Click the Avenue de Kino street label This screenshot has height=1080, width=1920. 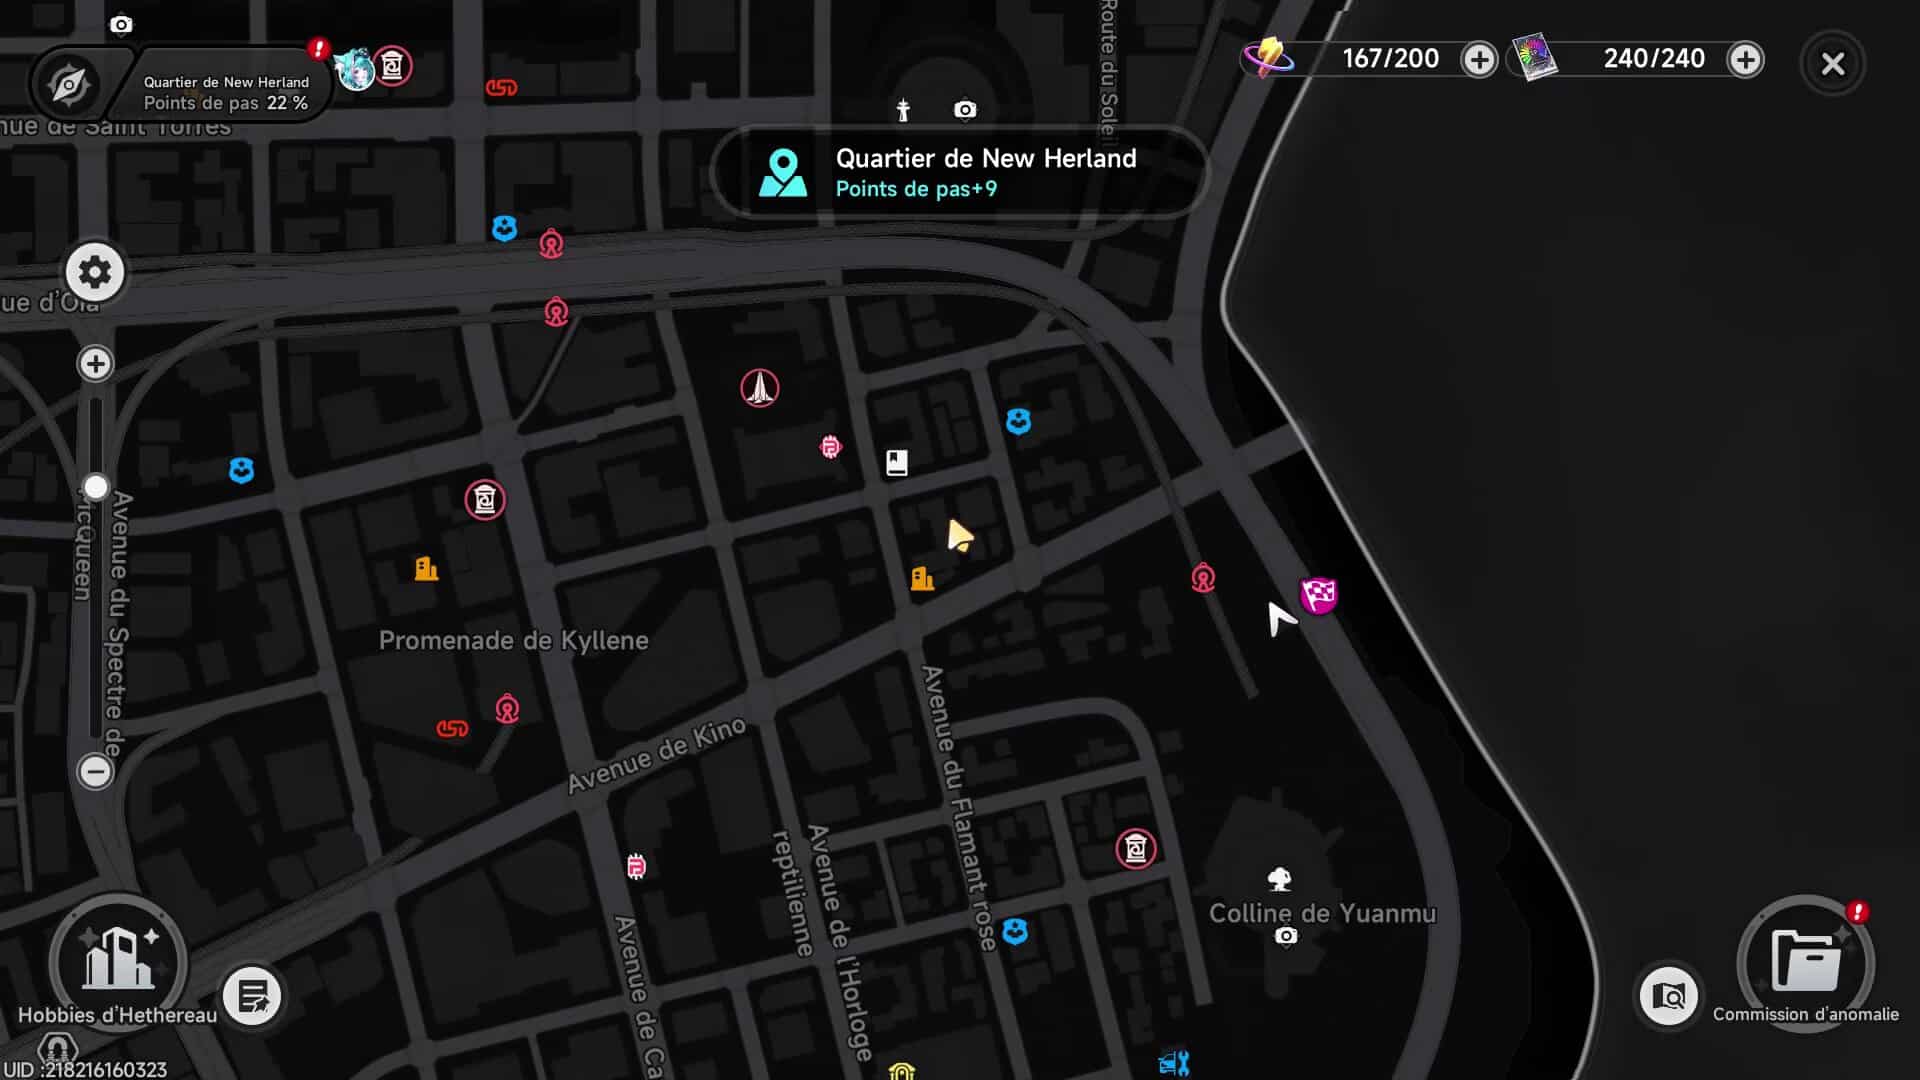[x=657, y=755]
